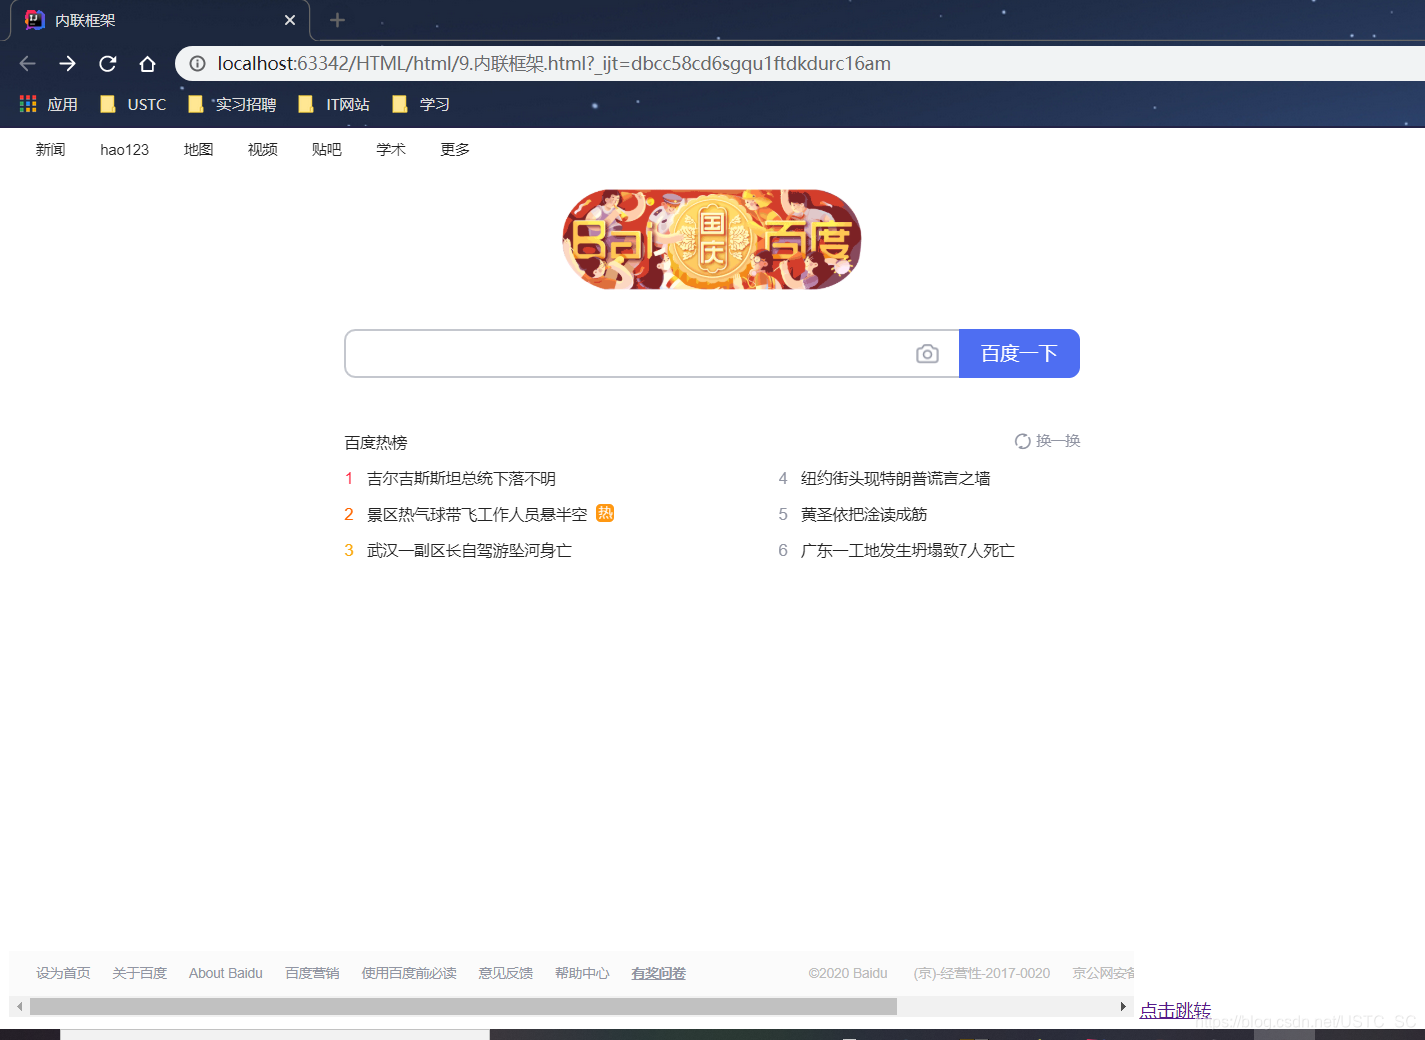This screenshot has width=1425, height=1040.
Task: Click footer link 使用百度前必读
Action: click(x=409, y=973)
